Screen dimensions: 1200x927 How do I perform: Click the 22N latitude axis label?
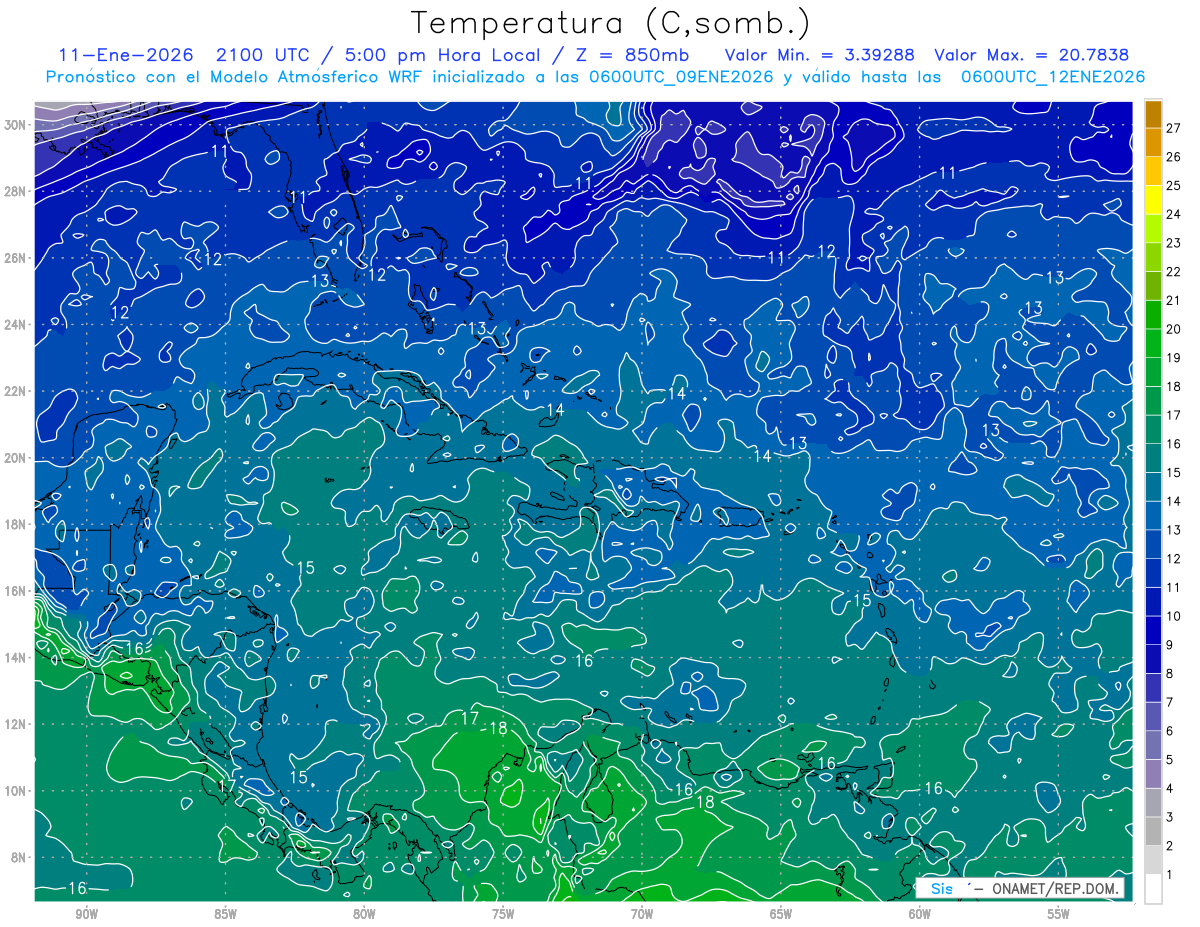[x=17, y=391]
